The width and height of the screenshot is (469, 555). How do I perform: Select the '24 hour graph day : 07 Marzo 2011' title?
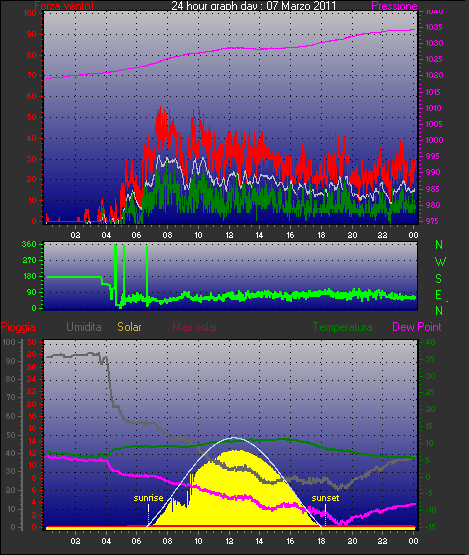253,5
